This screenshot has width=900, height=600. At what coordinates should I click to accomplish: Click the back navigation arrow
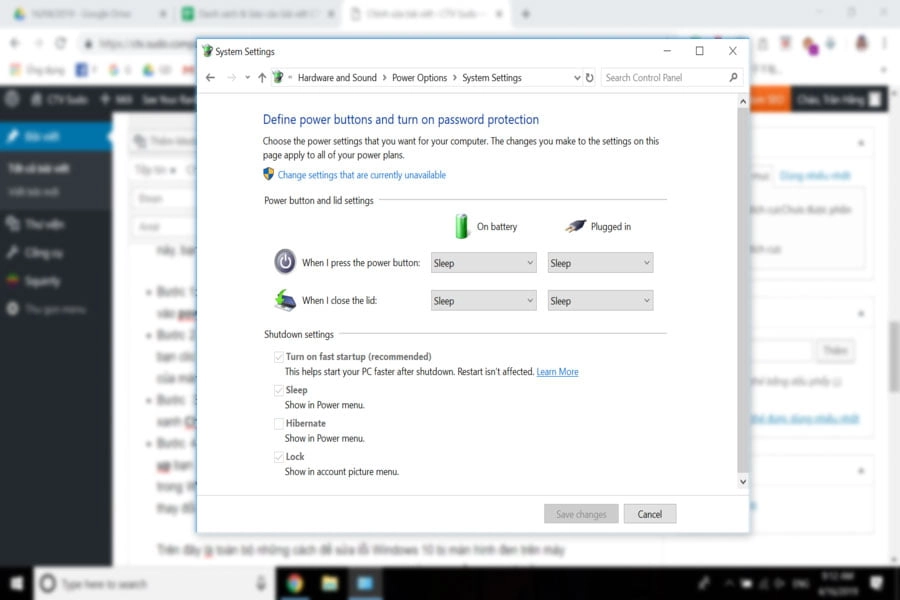pos(211,77)
